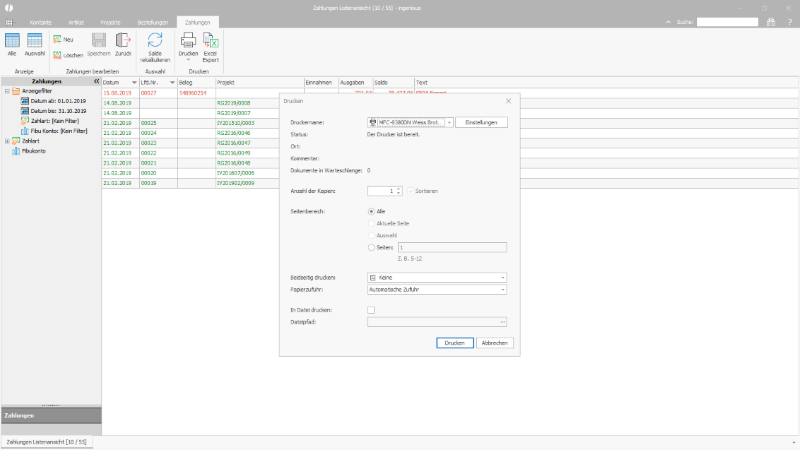The height and width of the screenshot is (450, 800).
Task: Open the Papierzufuhr dropdown
Action: coord(503,289)
